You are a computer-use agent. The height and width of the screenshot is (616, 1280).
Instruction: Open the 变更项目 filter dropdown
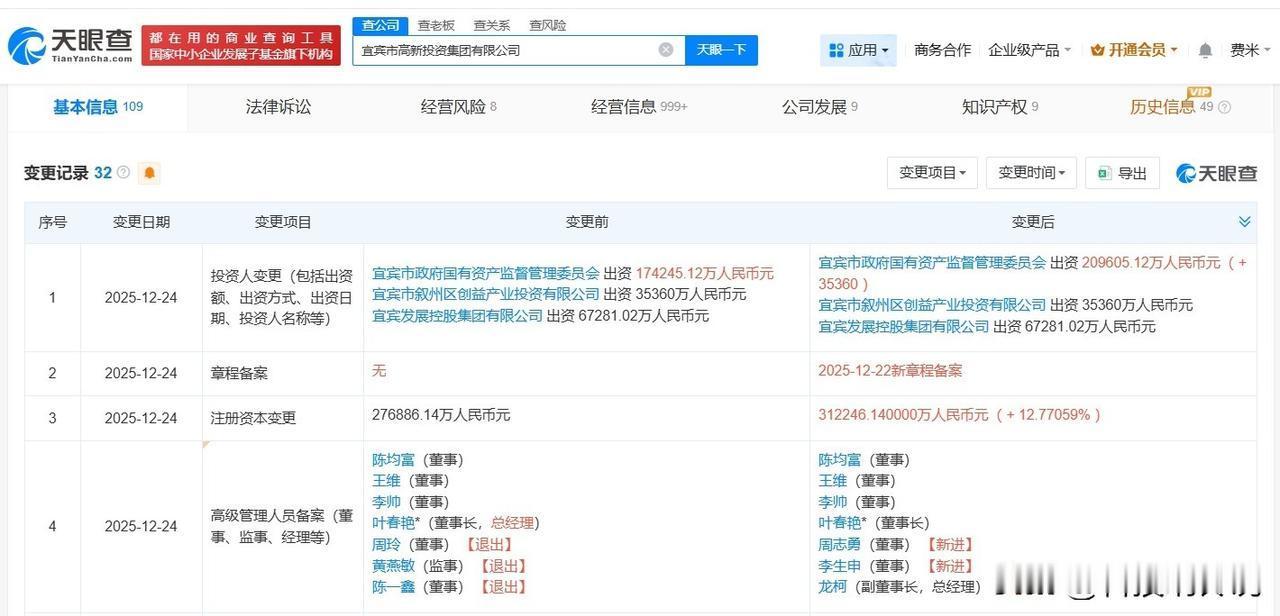point(931,172)
